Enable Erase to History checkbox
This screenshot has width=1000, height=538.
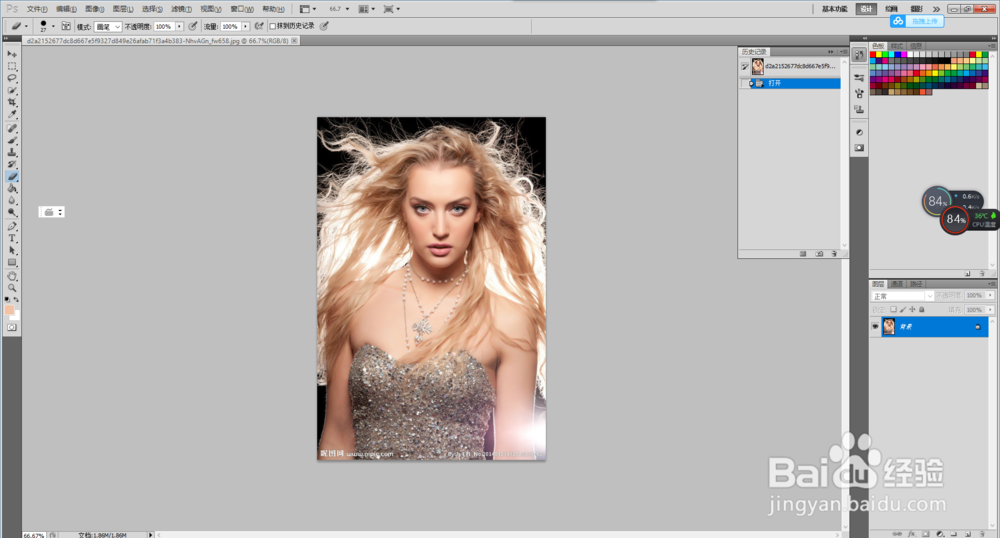click(x=273, y=26)
